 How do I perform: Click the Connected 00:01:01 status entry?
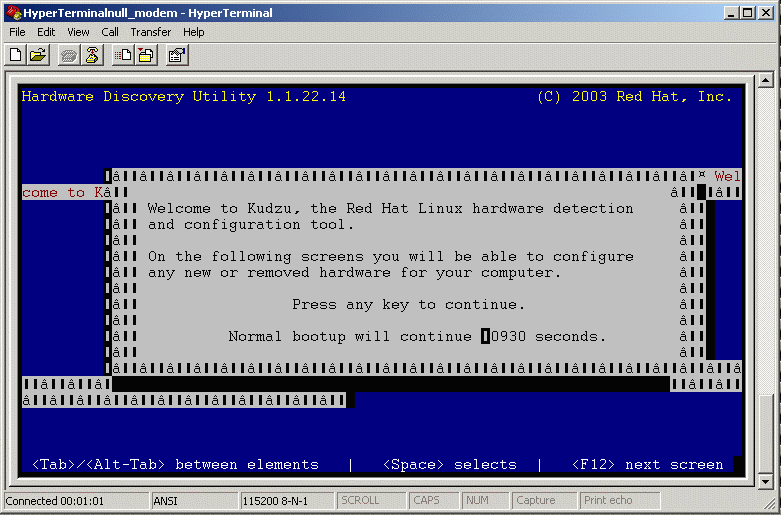pos(76,501)
